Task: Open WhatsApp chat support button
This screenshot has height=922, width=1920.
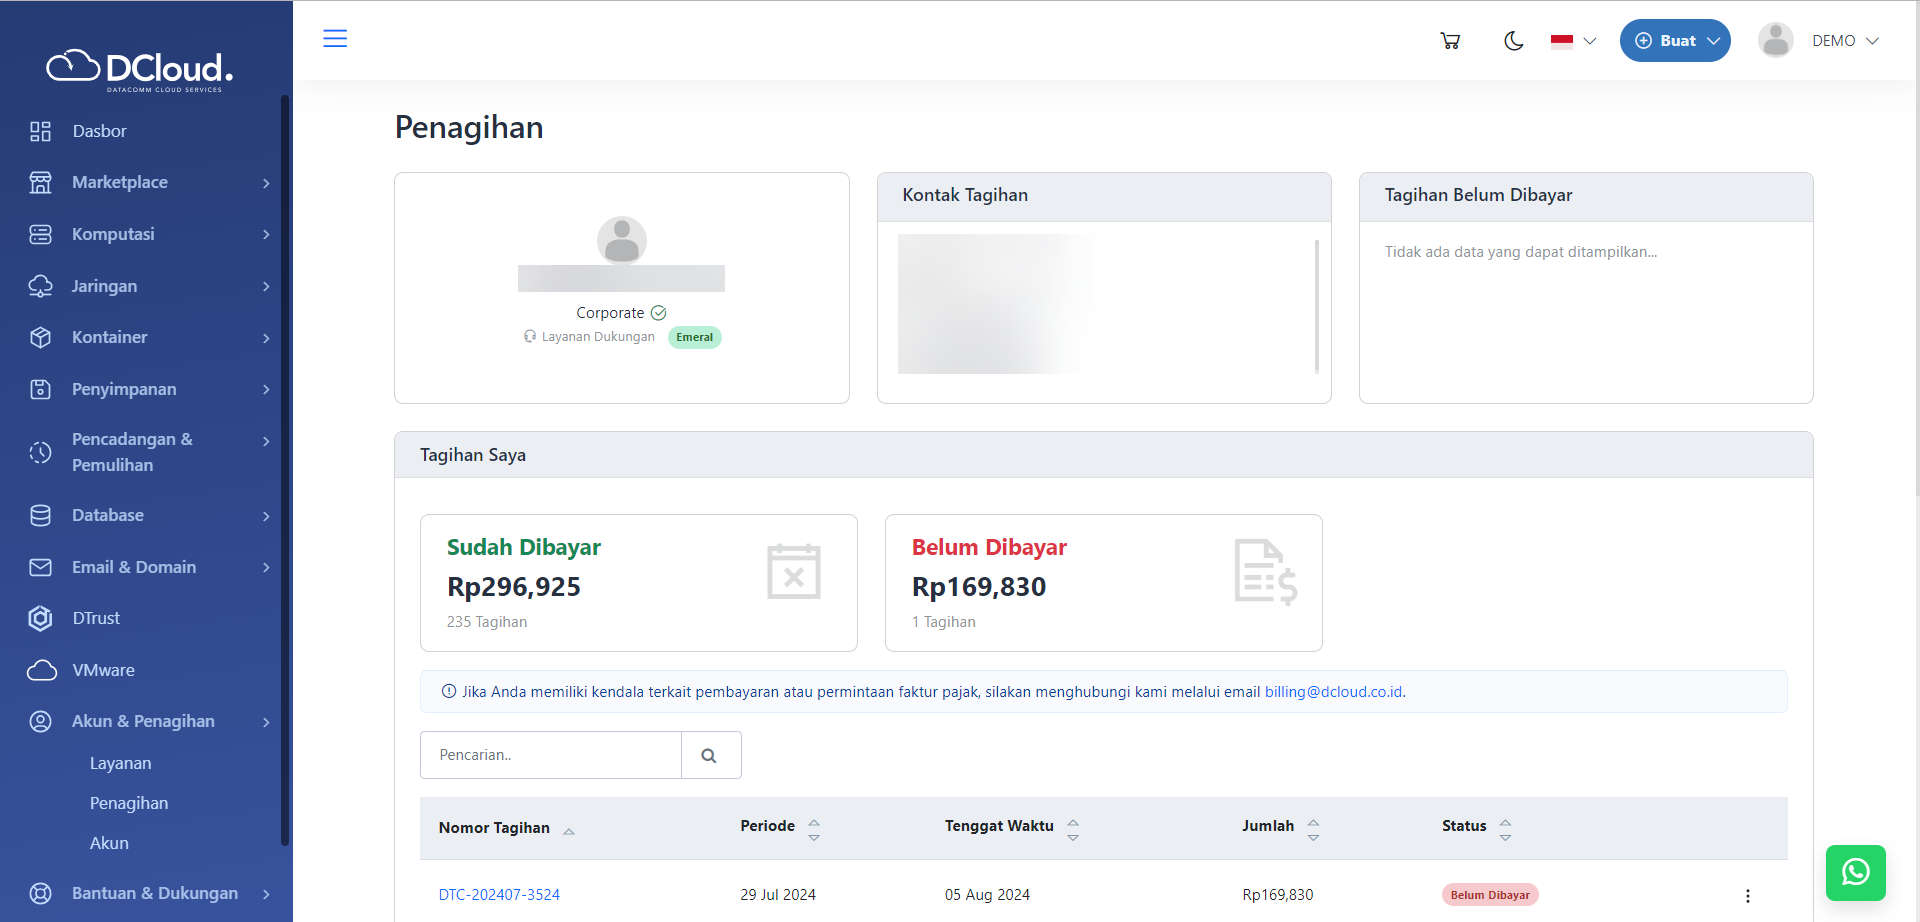Action: (x=1855, y=872)
